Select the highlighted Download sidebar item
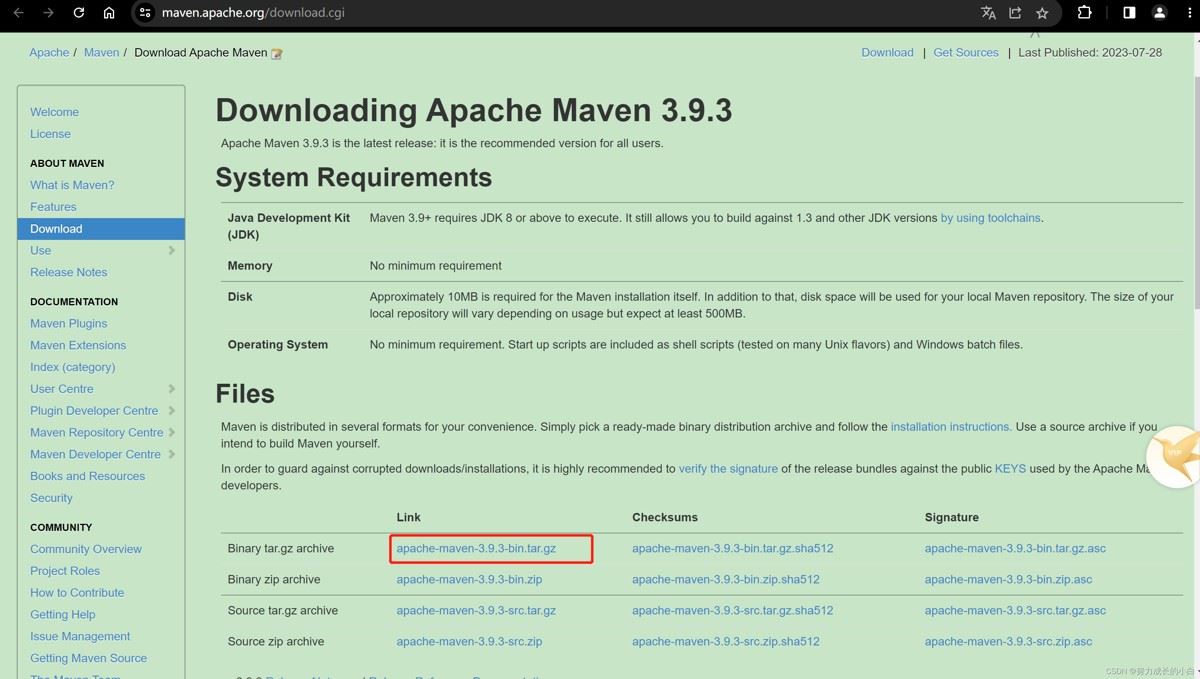1200x679 pixels. click(101, 229)
